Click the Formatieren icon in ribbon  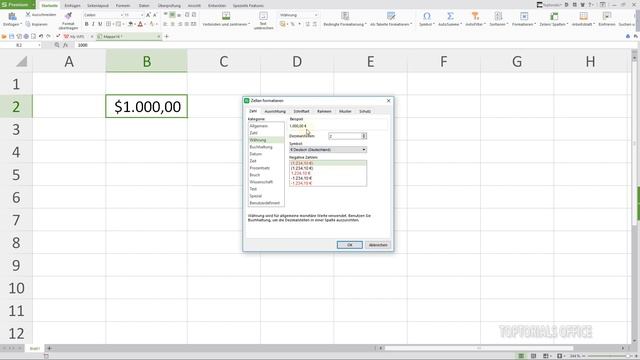point(524,16)
